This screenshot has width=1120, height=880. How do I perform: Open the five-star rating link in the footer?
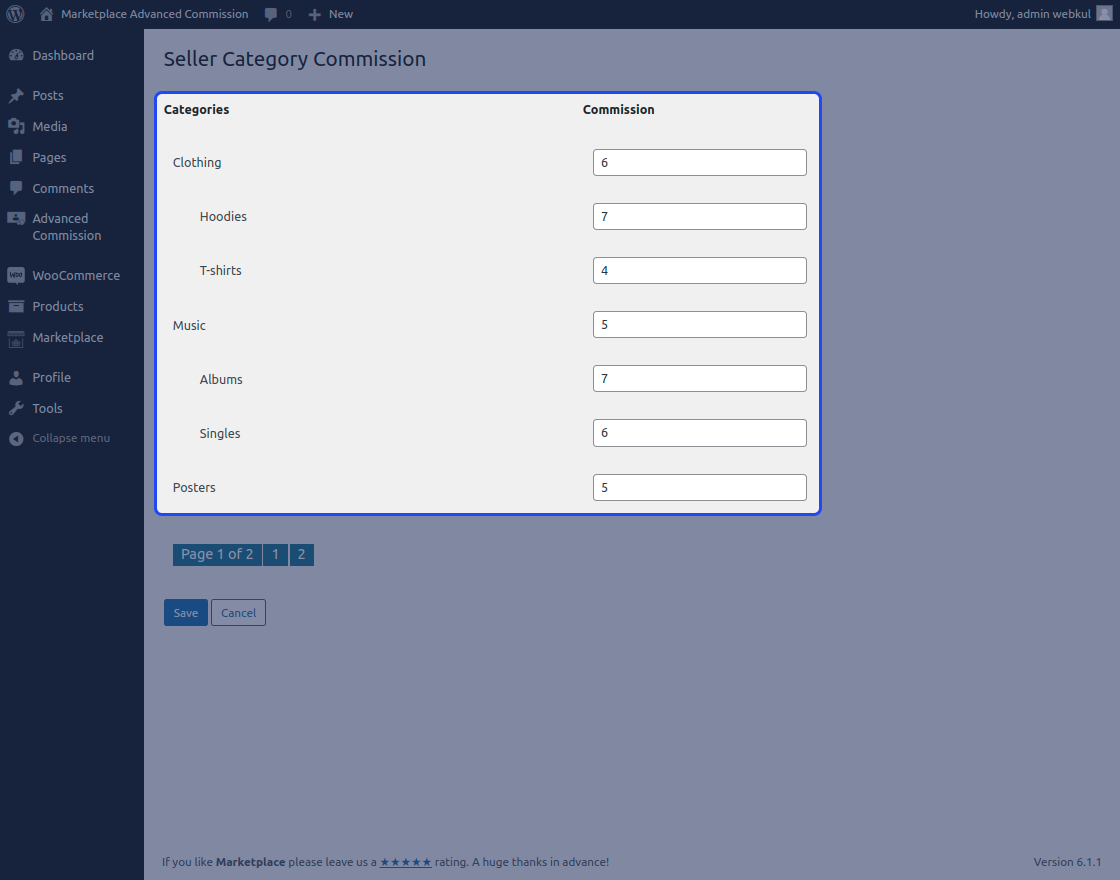click(405, 861)
